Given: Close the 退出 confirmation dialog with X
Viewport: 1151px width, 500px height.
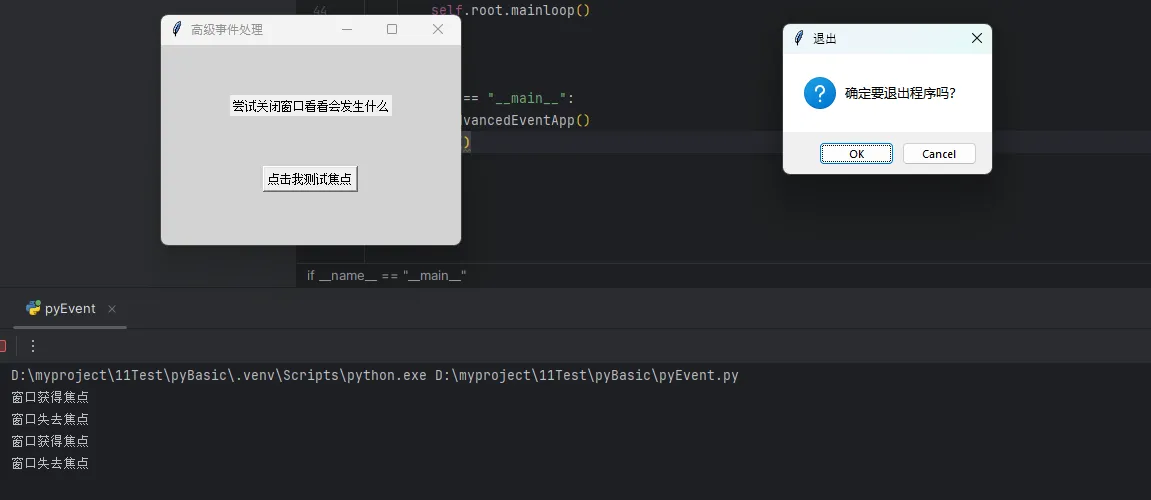Looking at the screenshot, I should (x=976, y=39).
